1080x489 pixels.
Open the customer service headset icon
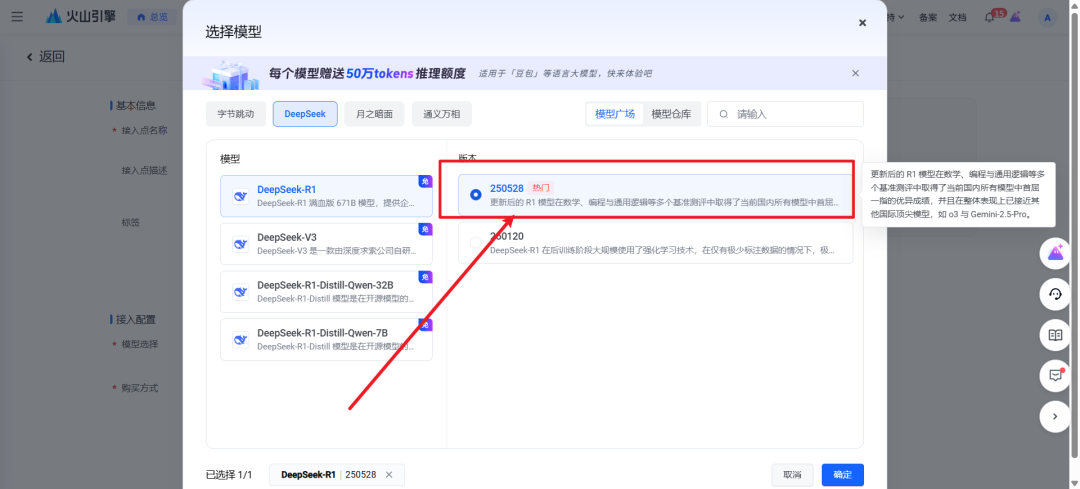coord(1055,294)
